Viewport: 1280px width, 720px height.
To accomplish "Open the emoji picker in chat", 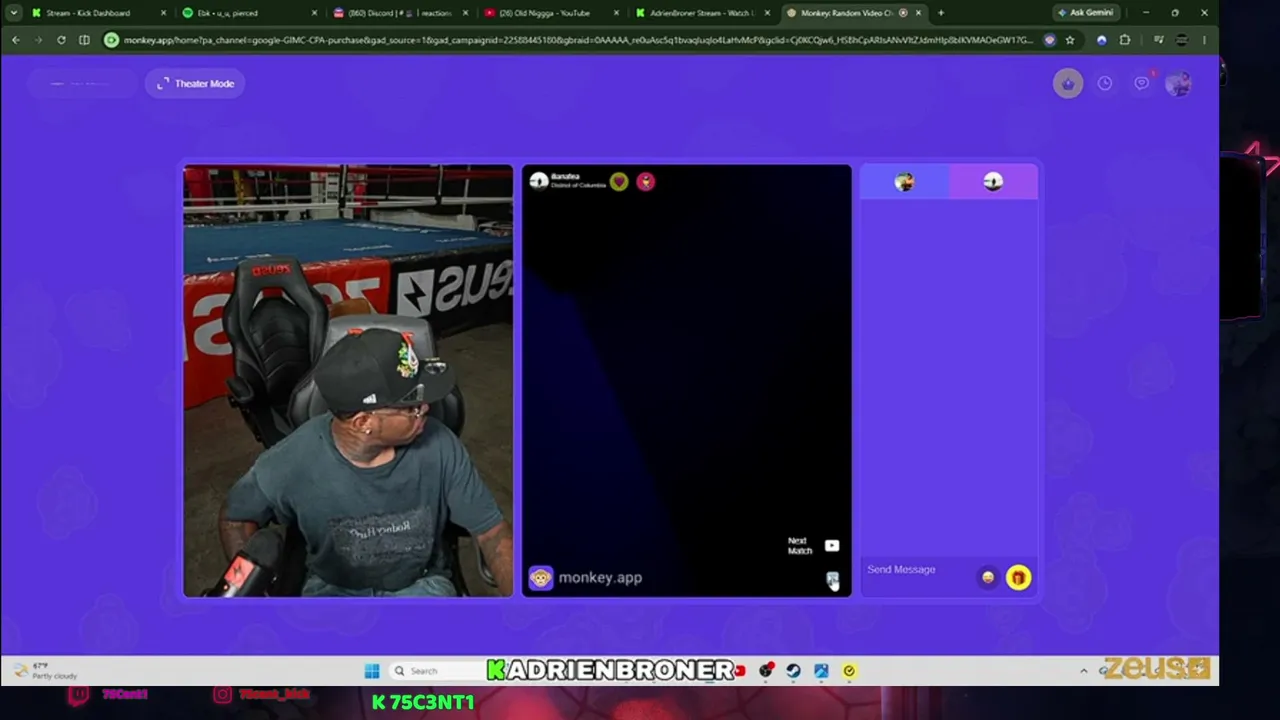I will tap(988, 577).
